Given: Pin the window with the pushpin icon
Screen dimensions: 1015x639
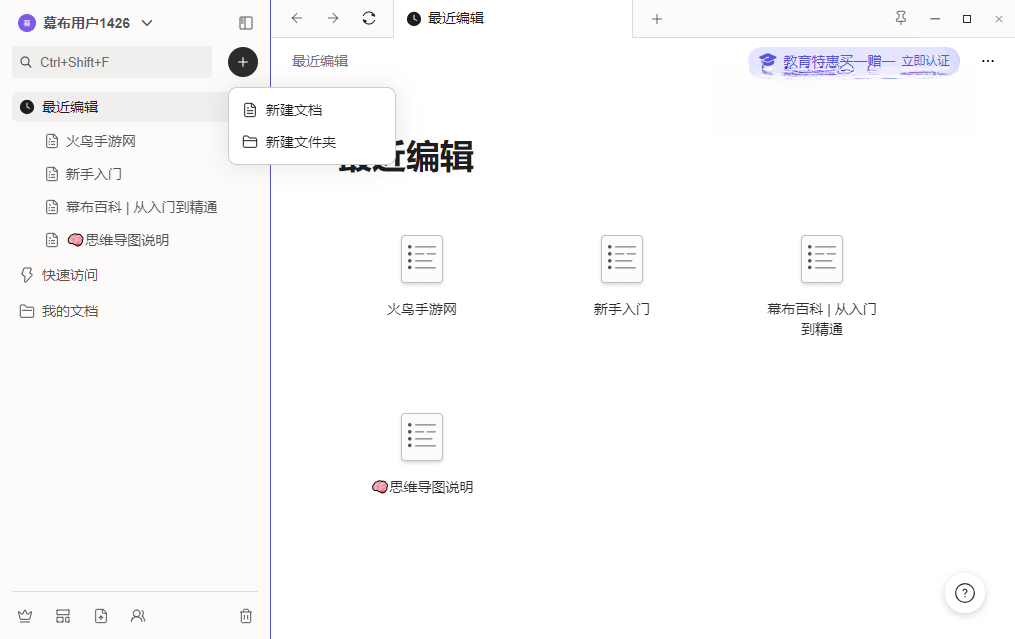Looking at the screenshot, I should [900, 18].
